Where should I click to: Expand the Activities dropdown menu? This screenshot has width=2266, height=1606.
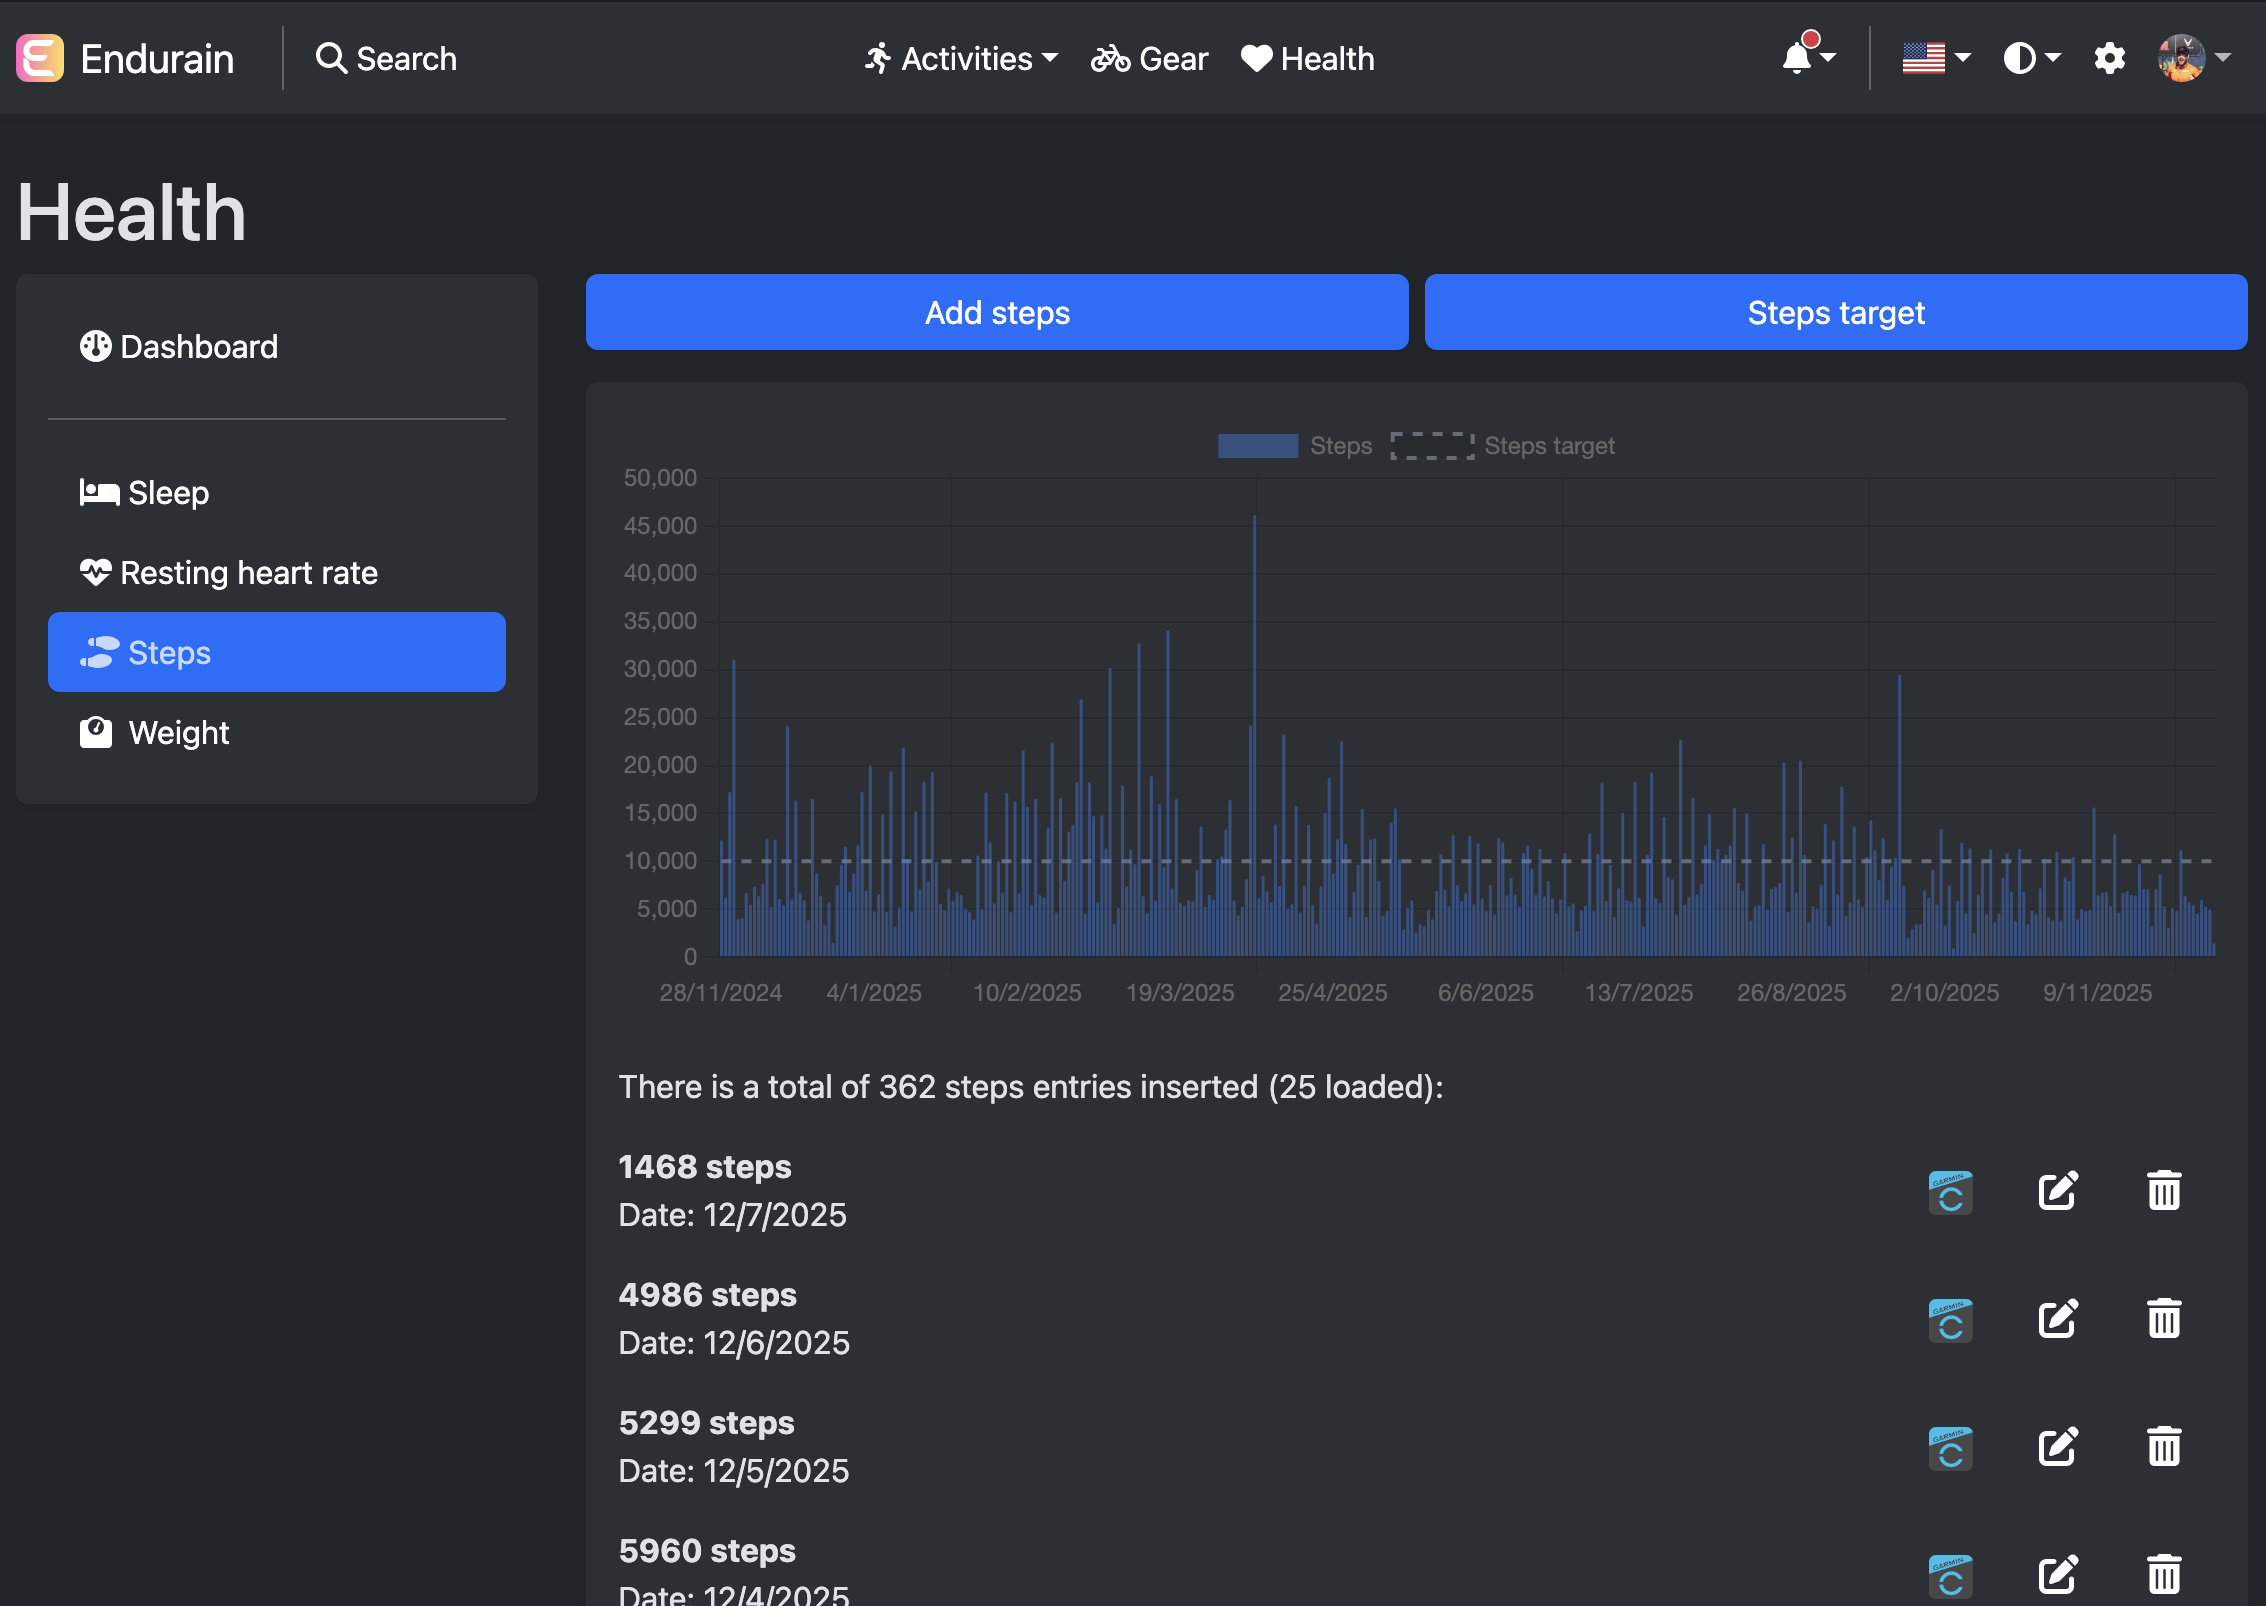(x=961, y=58)
